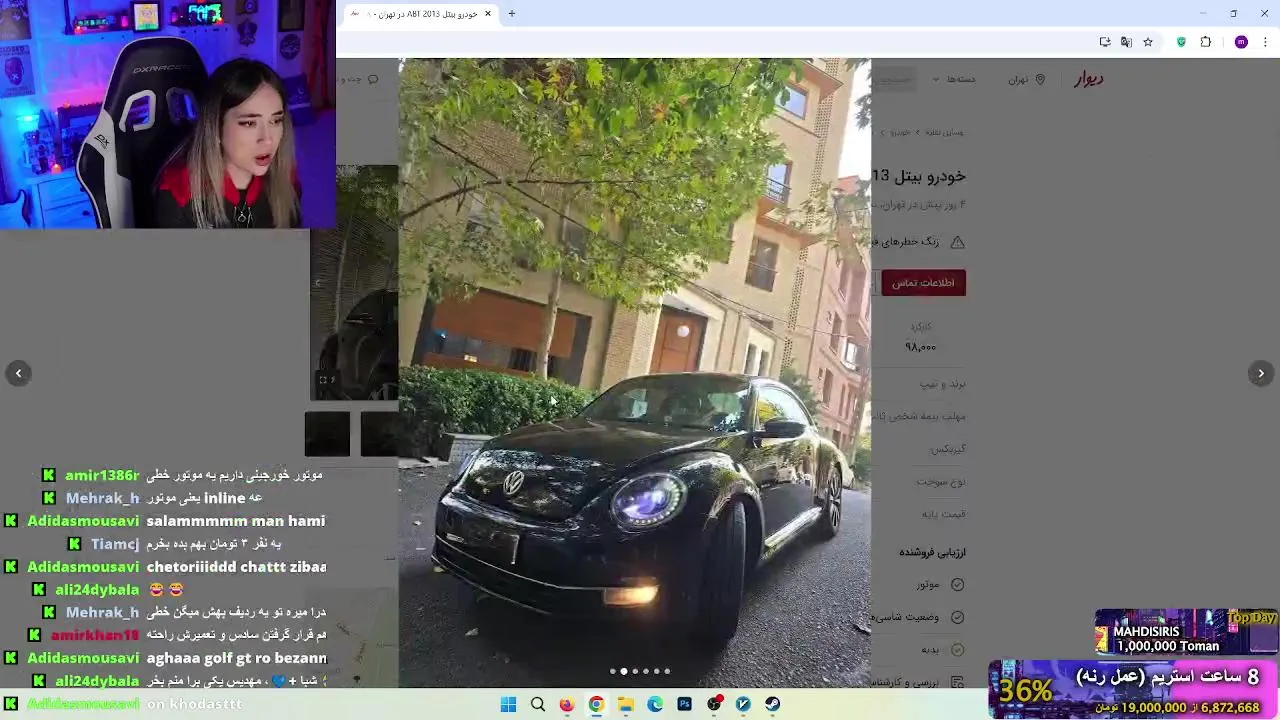Click chat username amir1386r
Image resolution: width=1280 pixels, height=720 pixels.
102,475
